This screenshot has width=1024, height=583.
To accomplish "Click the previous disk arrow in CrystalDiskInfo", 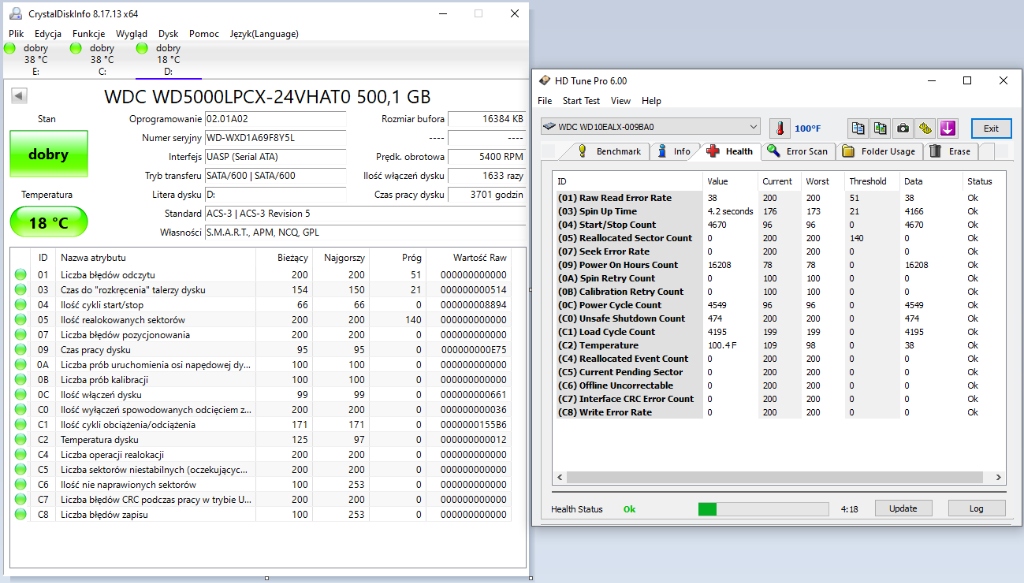I will point(19,96).
